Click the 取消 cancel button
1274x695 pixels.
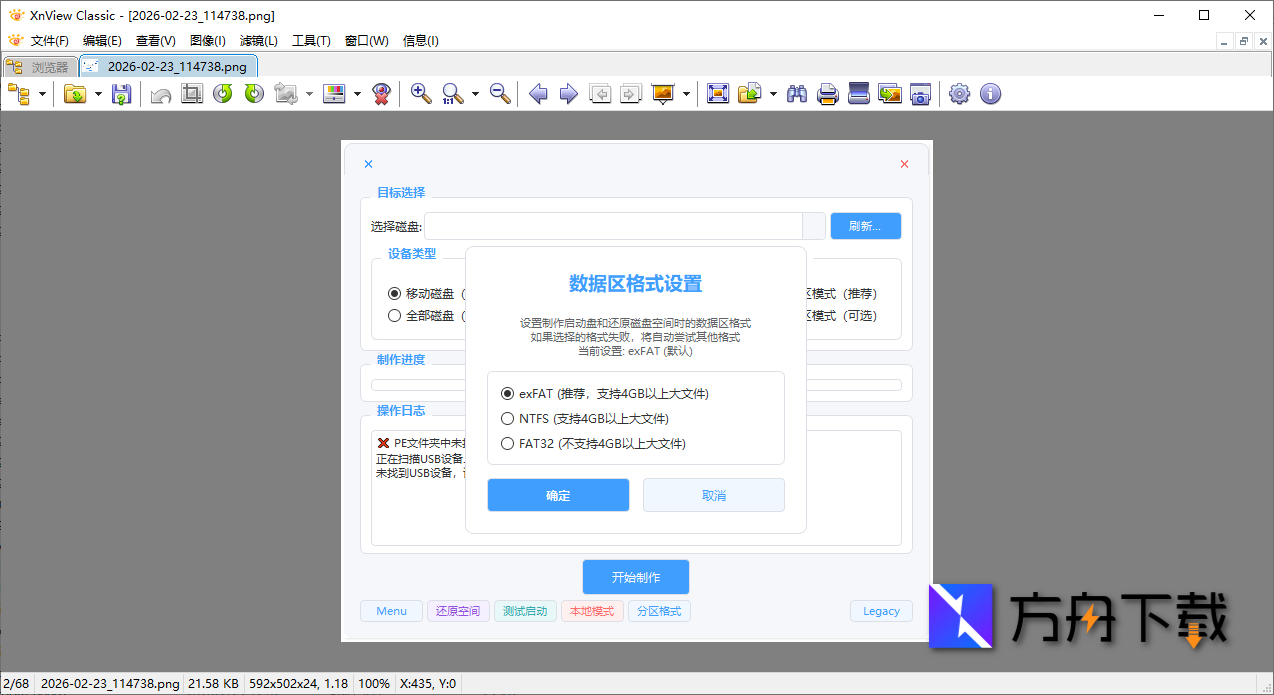click(x=713, y=494)
